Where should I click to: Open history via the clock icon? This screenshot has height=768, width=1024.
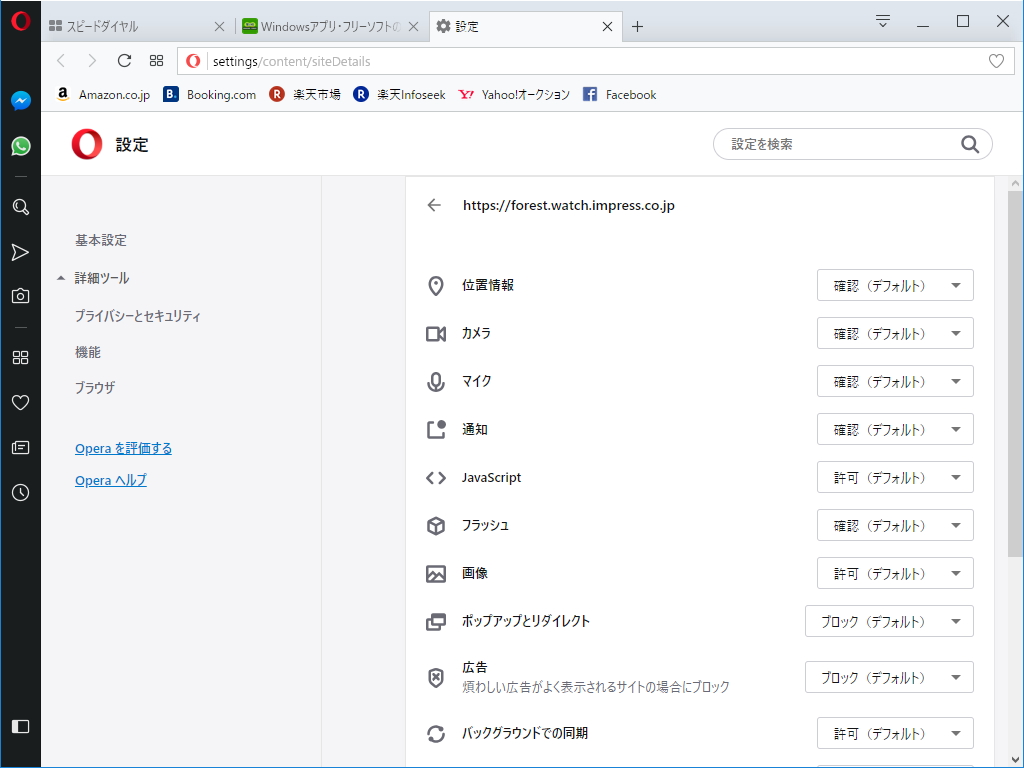[20, 492]
